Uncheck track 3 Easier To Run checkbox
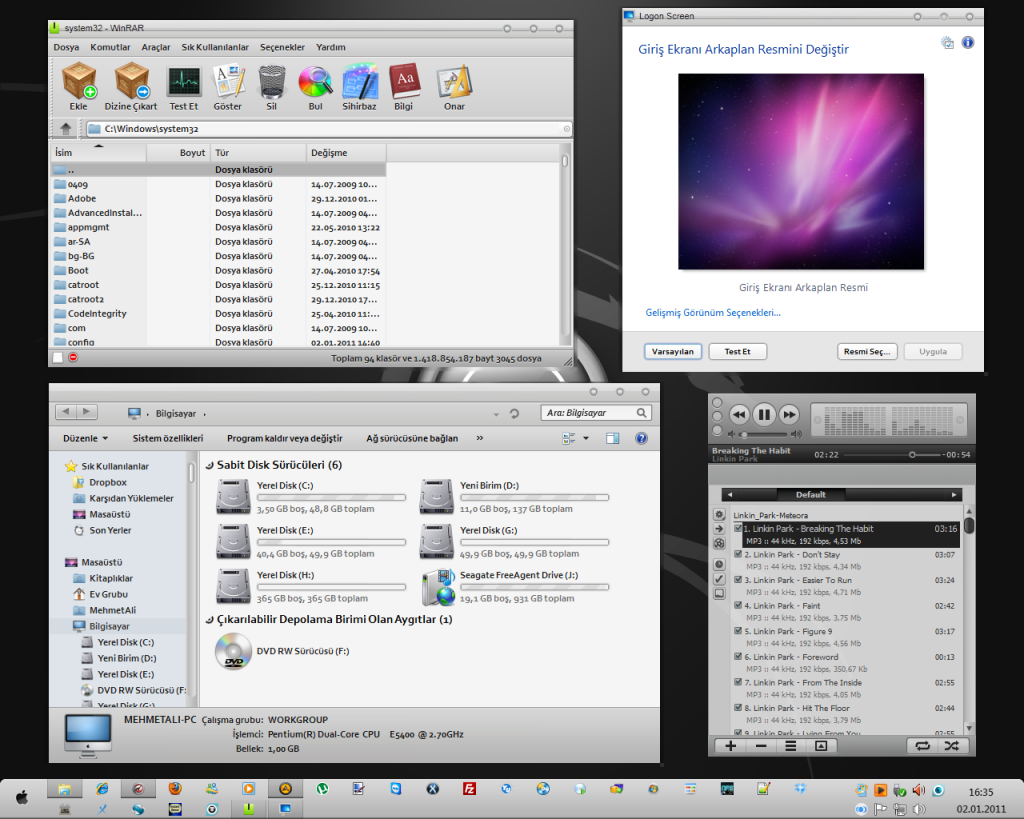 (738, 579)
